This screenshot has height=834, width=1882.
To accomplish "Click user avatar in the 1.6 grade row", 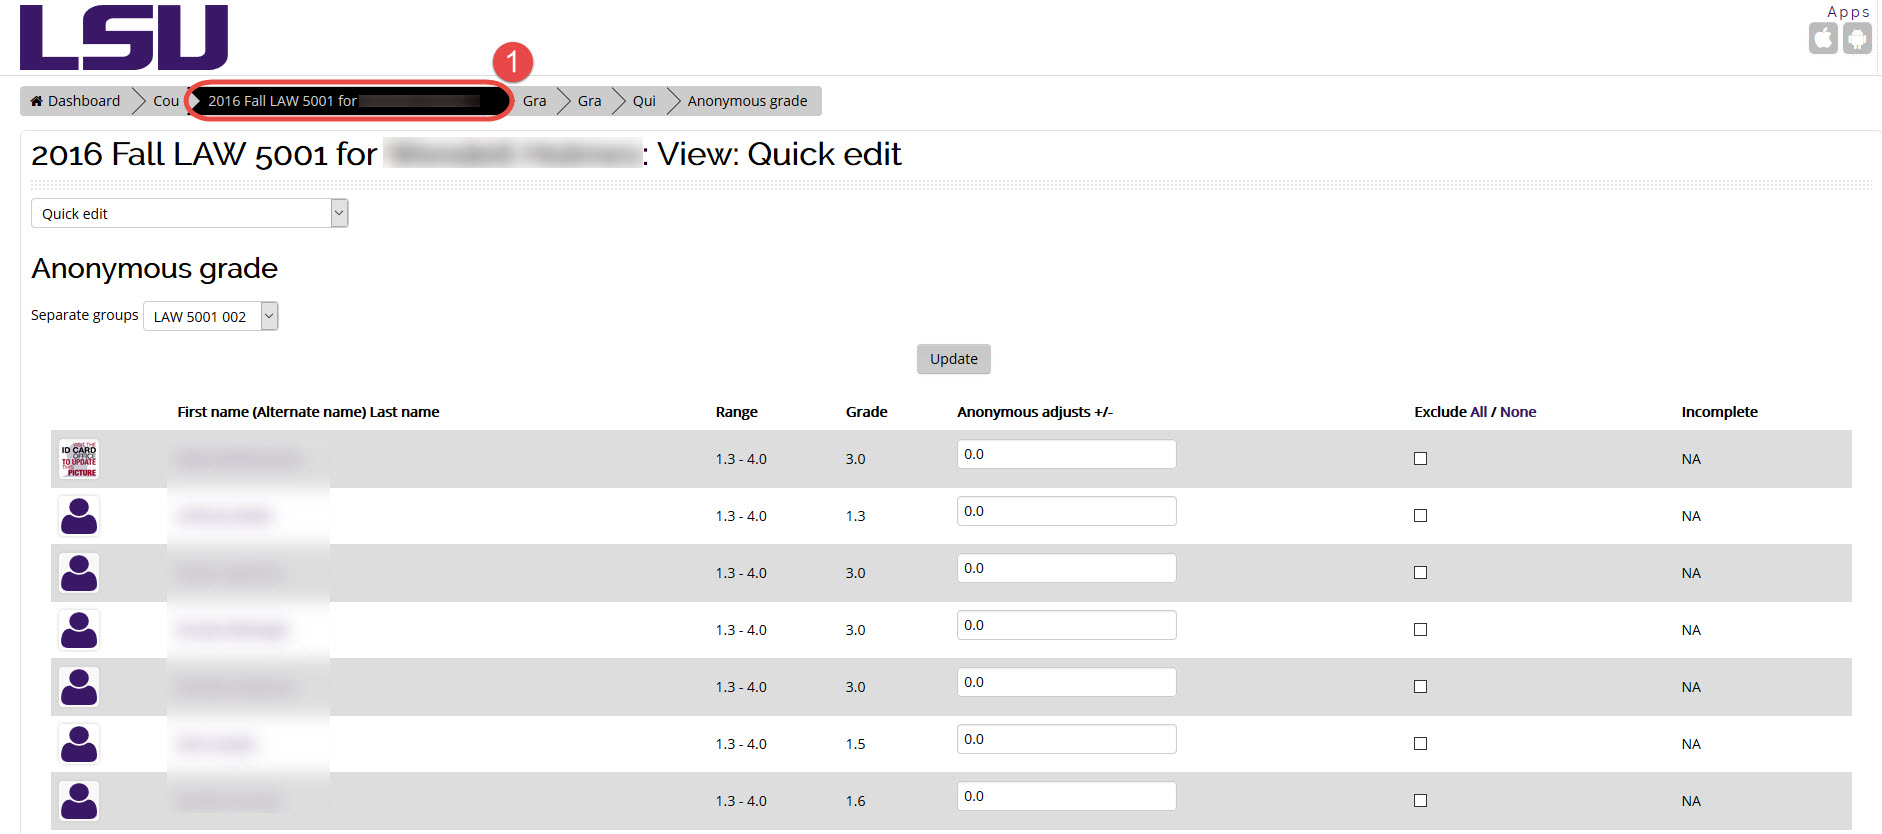I will pyautogui.click(x=79, y=801).
